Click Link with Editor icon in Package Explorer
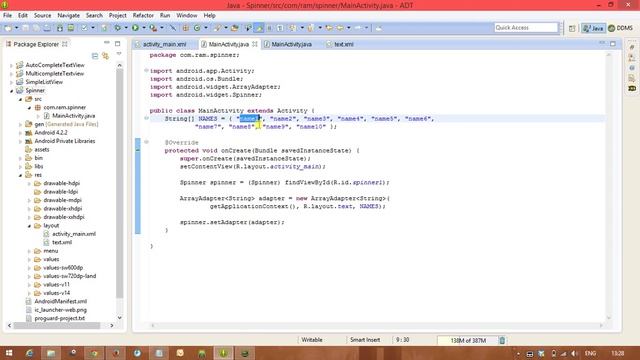Image resolution: width=640 pixels, height=360 pixels. pyautogui.click(x=105, y=56)
